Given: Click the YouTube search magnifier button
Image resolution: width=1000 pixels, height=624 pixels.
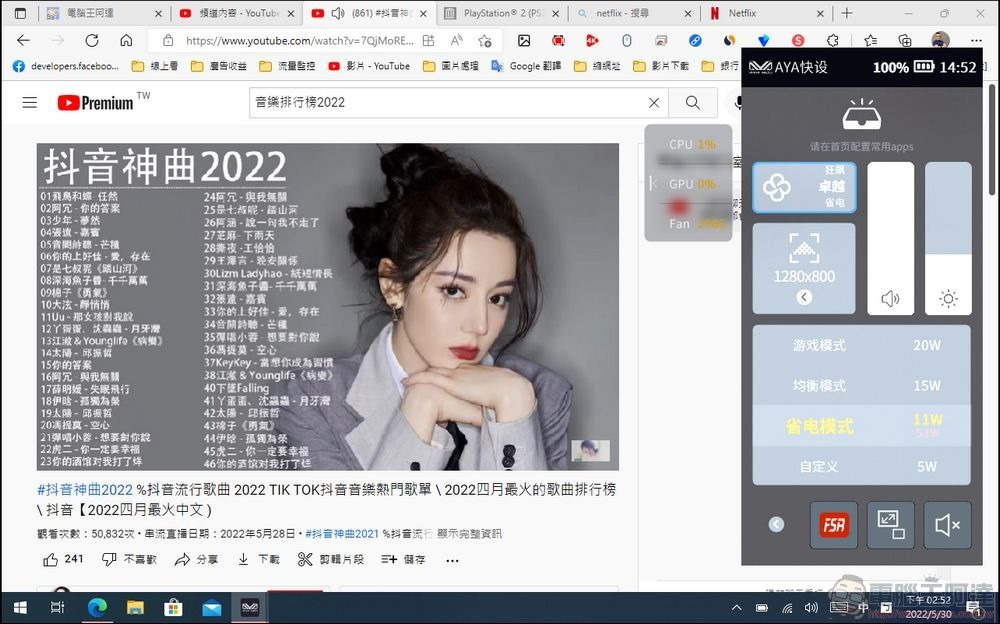Looking at the screenshot, I should [693, 102].
